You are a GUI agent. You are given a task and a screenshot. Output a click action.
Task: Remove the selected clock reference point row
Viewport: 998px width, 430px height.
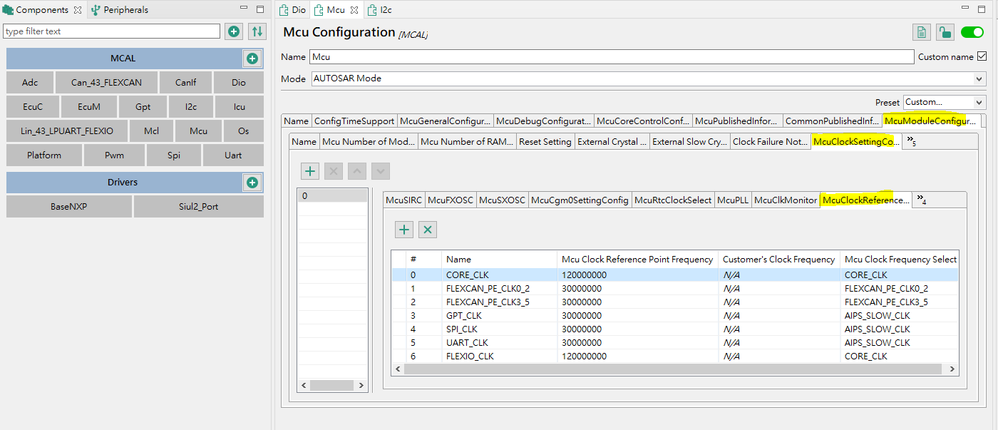click(427, 229)
